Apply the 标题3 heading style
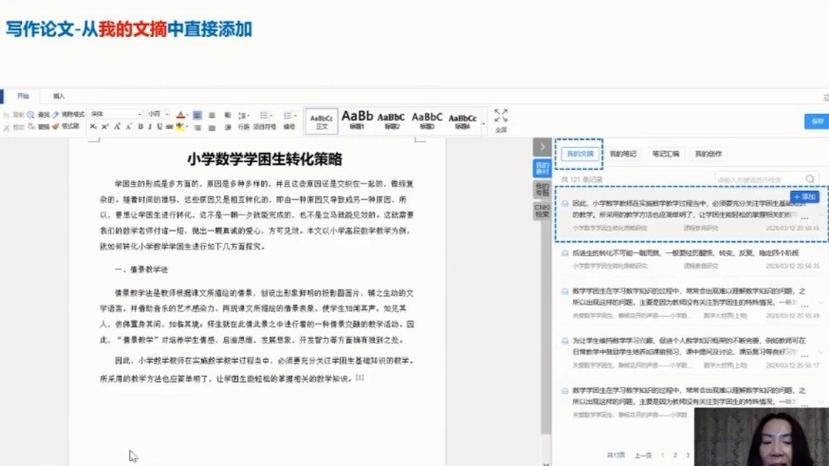829x466 pixels. (x=427, y=121)
